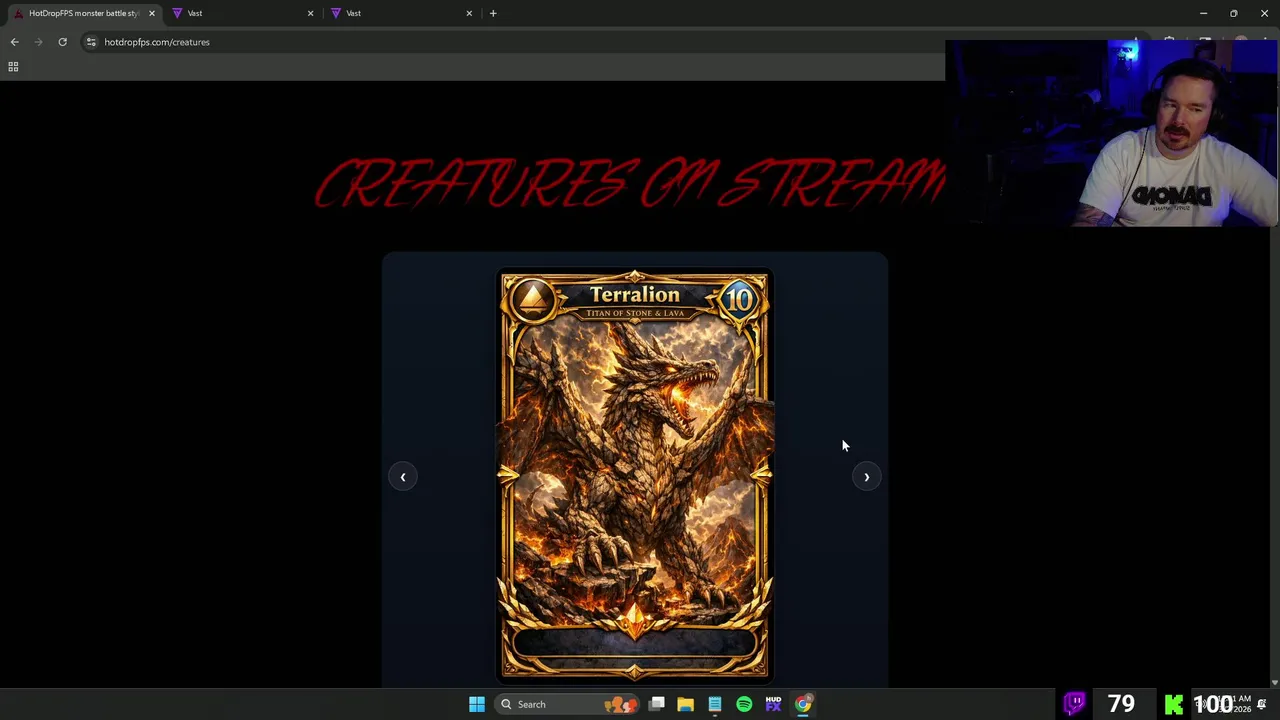This screenshot has width=1280, height=720.
Task: Open Task View from the taskbar
Action: point(657,704)
